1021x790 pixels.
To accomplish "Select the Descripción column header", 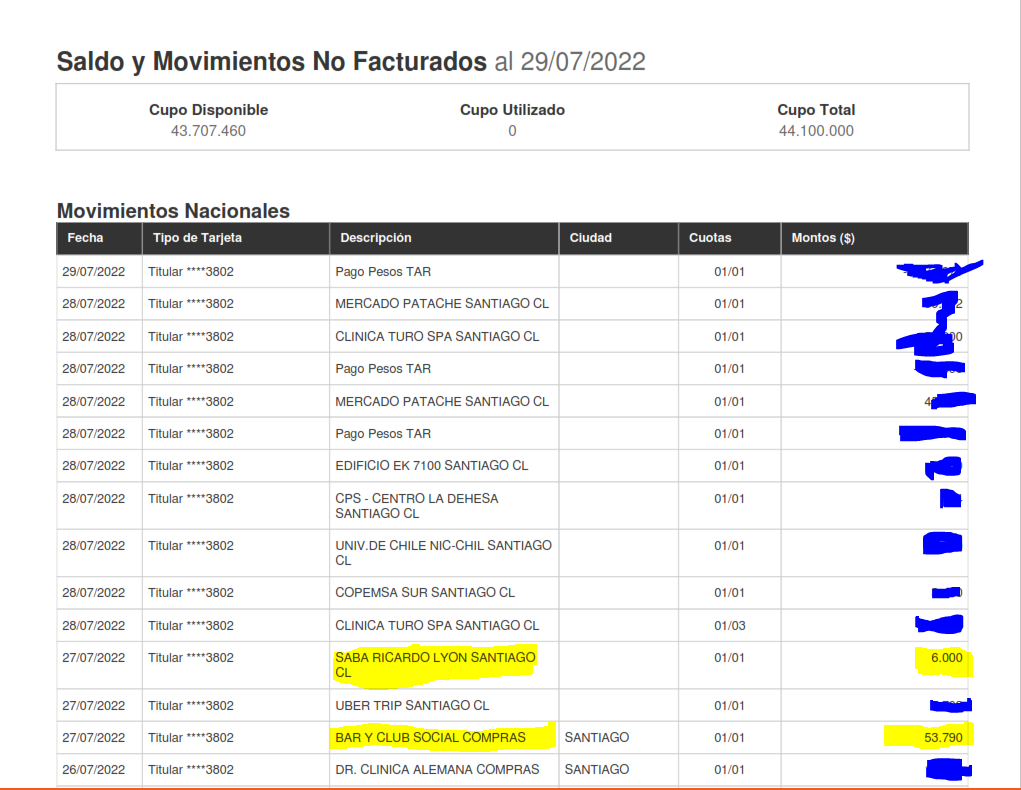I will coord(376,238).
